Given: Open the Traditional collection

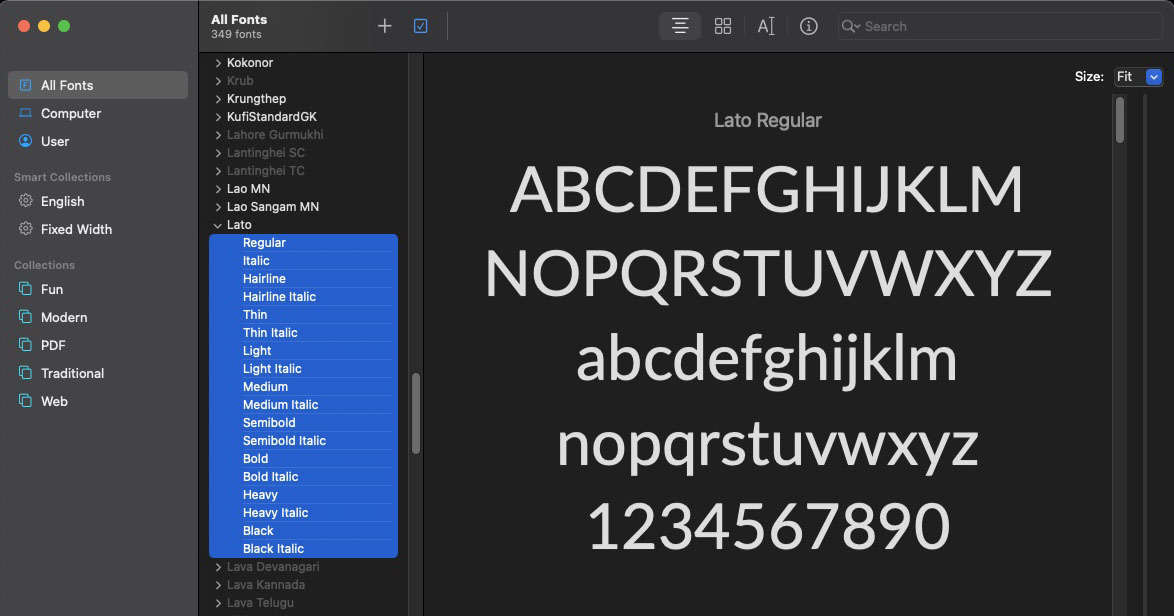Looking at the screenshot, I should (x=98, y=373).
